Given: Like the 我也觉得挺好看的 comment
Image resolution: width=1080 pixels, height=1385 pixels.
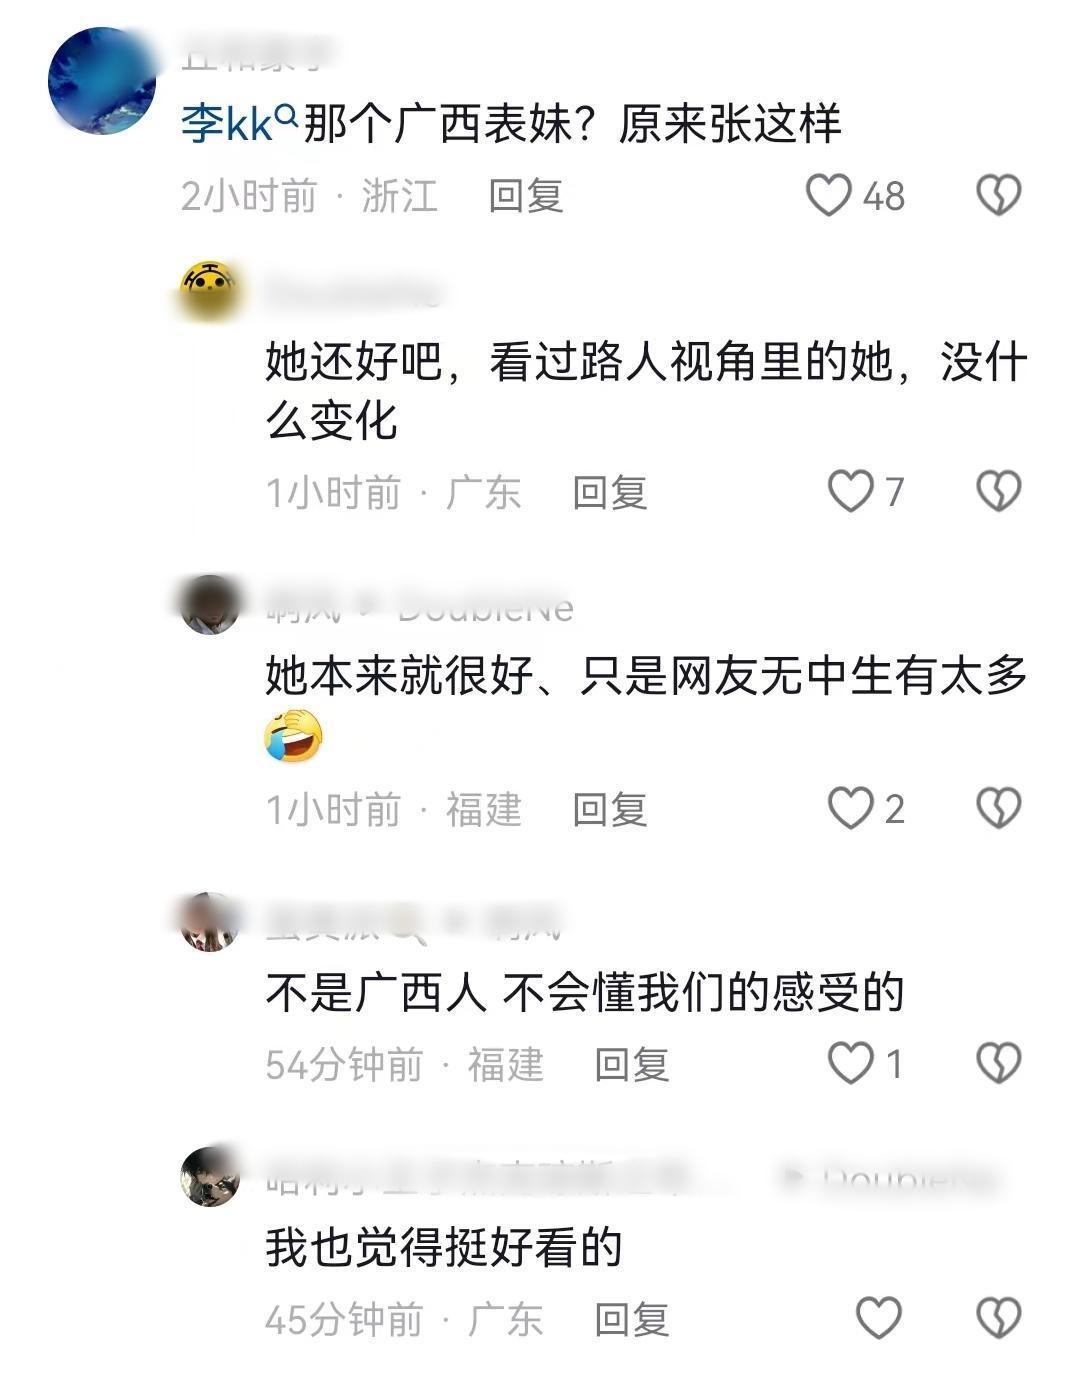Looking at the screenshot, I should point(879,1318).
